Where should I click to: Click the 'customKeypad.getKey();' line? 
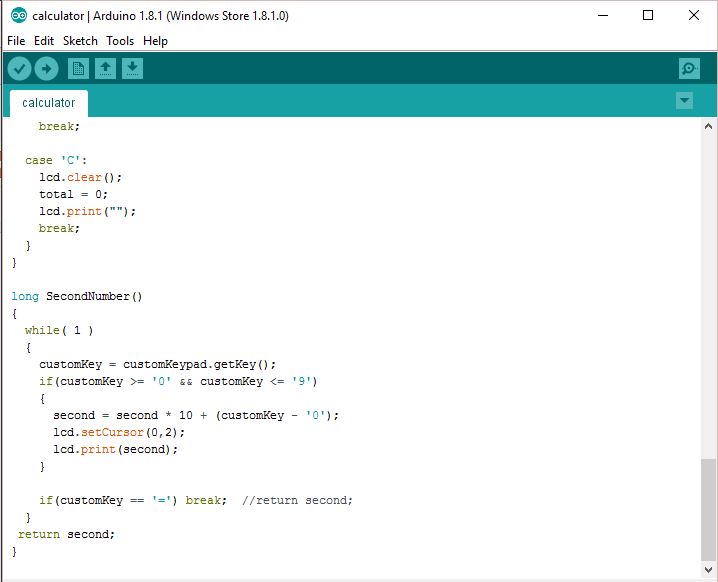(158, 364)
